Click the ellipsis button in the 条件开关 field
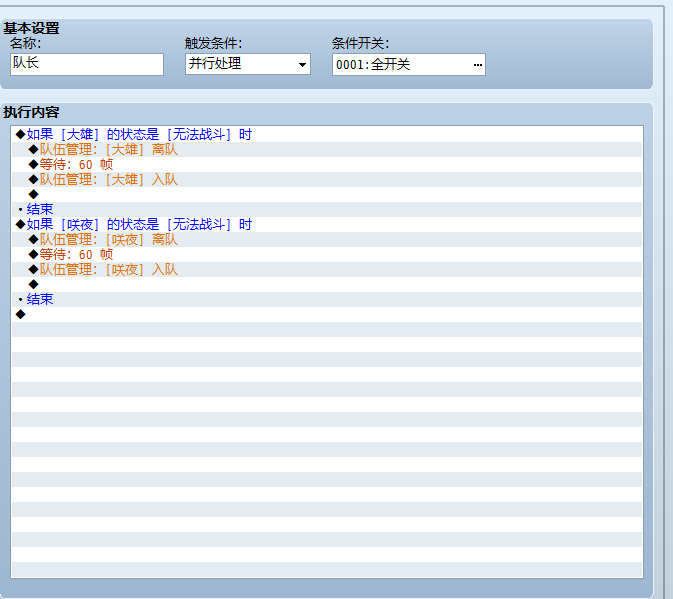Screen dimensions: 673x599 pyautogui.click(x=477, y=65)
